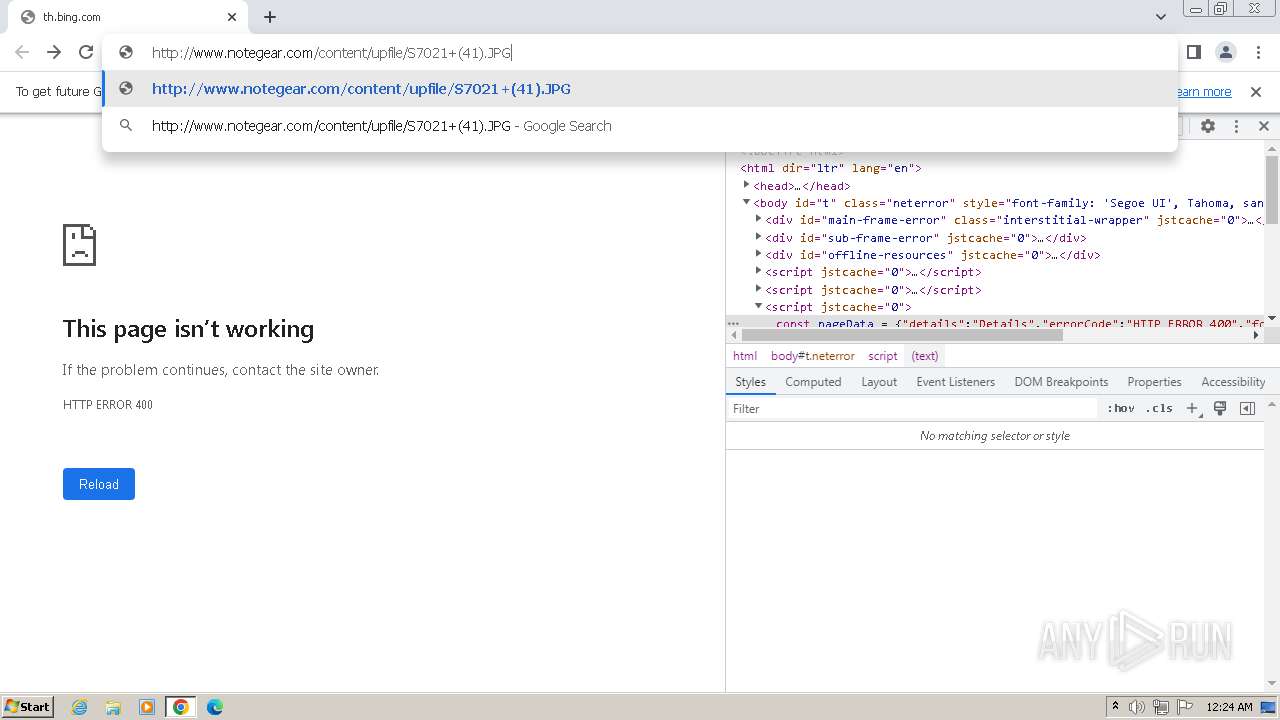Toggle the :hov element state button
Screen dimensions: 1280x720
tap(1121, 409)
